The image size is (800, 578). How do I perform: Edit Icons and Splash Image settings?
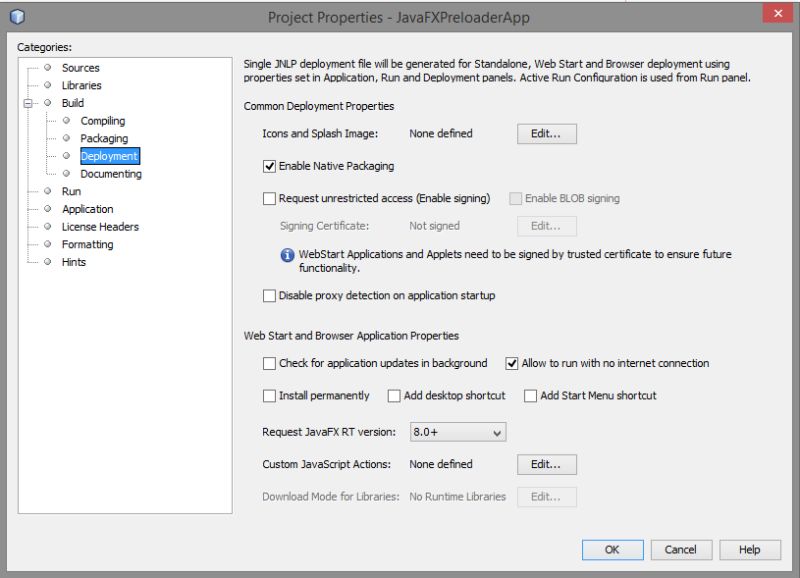(x=545, y=133)
